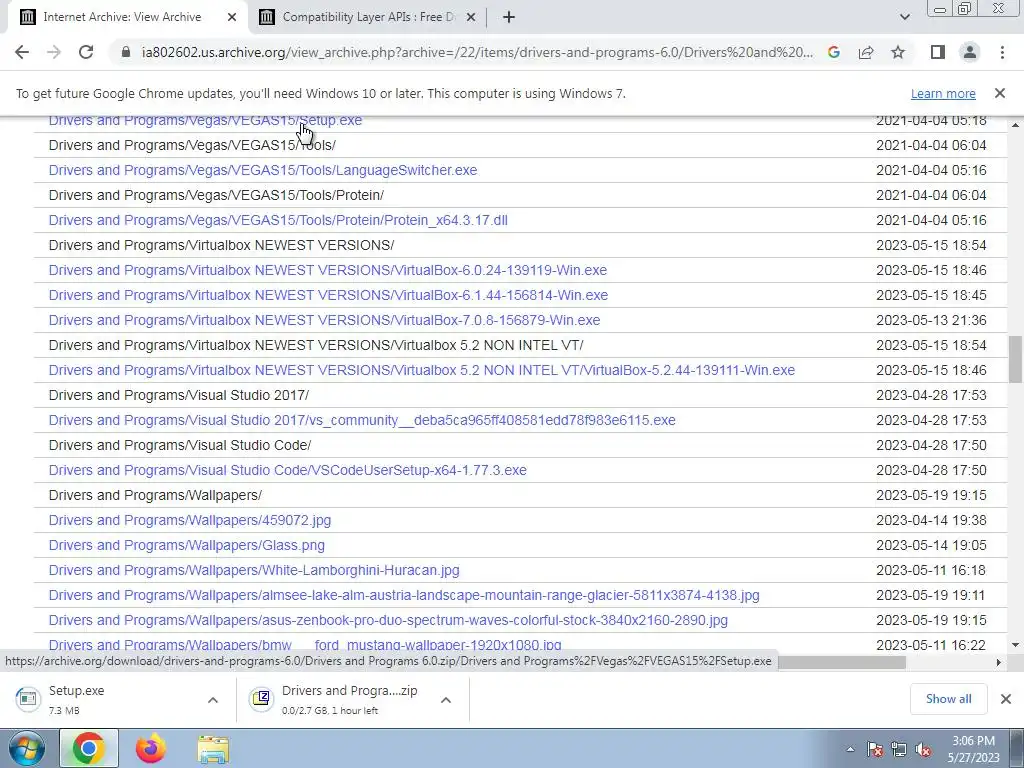
Task: Open VEGAS15 Setup.exe link
Action: tap(205, 121)
